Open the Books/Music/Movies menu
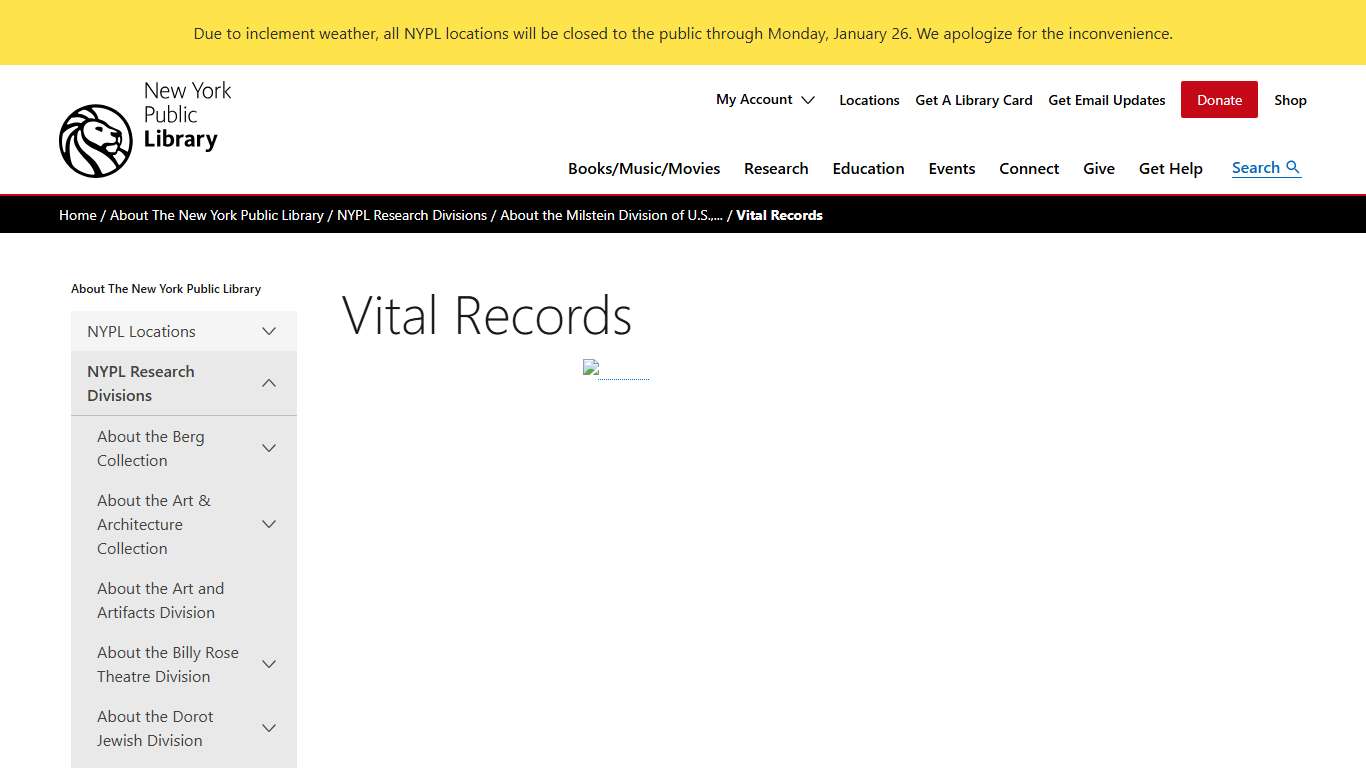Image resolution: width=1366 pixels, height=768 pixels. click(644, 168)
